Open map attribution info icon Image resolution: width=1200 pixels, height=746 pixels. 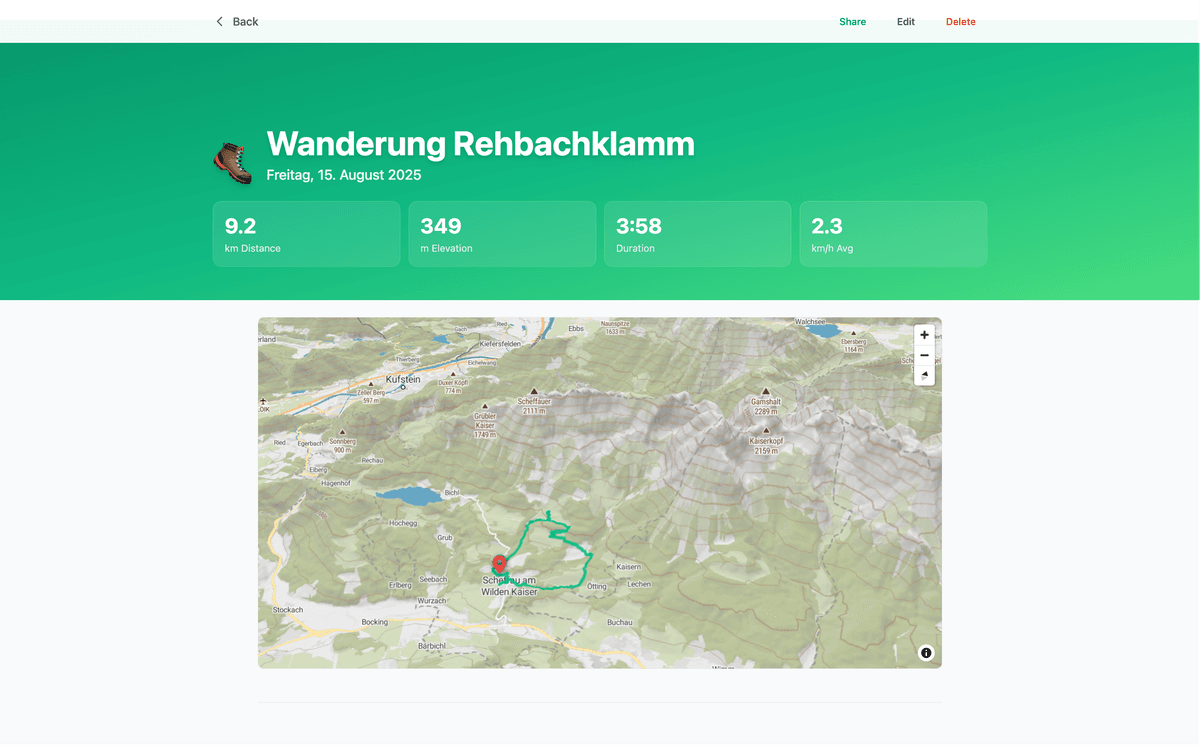click(926, 653)
